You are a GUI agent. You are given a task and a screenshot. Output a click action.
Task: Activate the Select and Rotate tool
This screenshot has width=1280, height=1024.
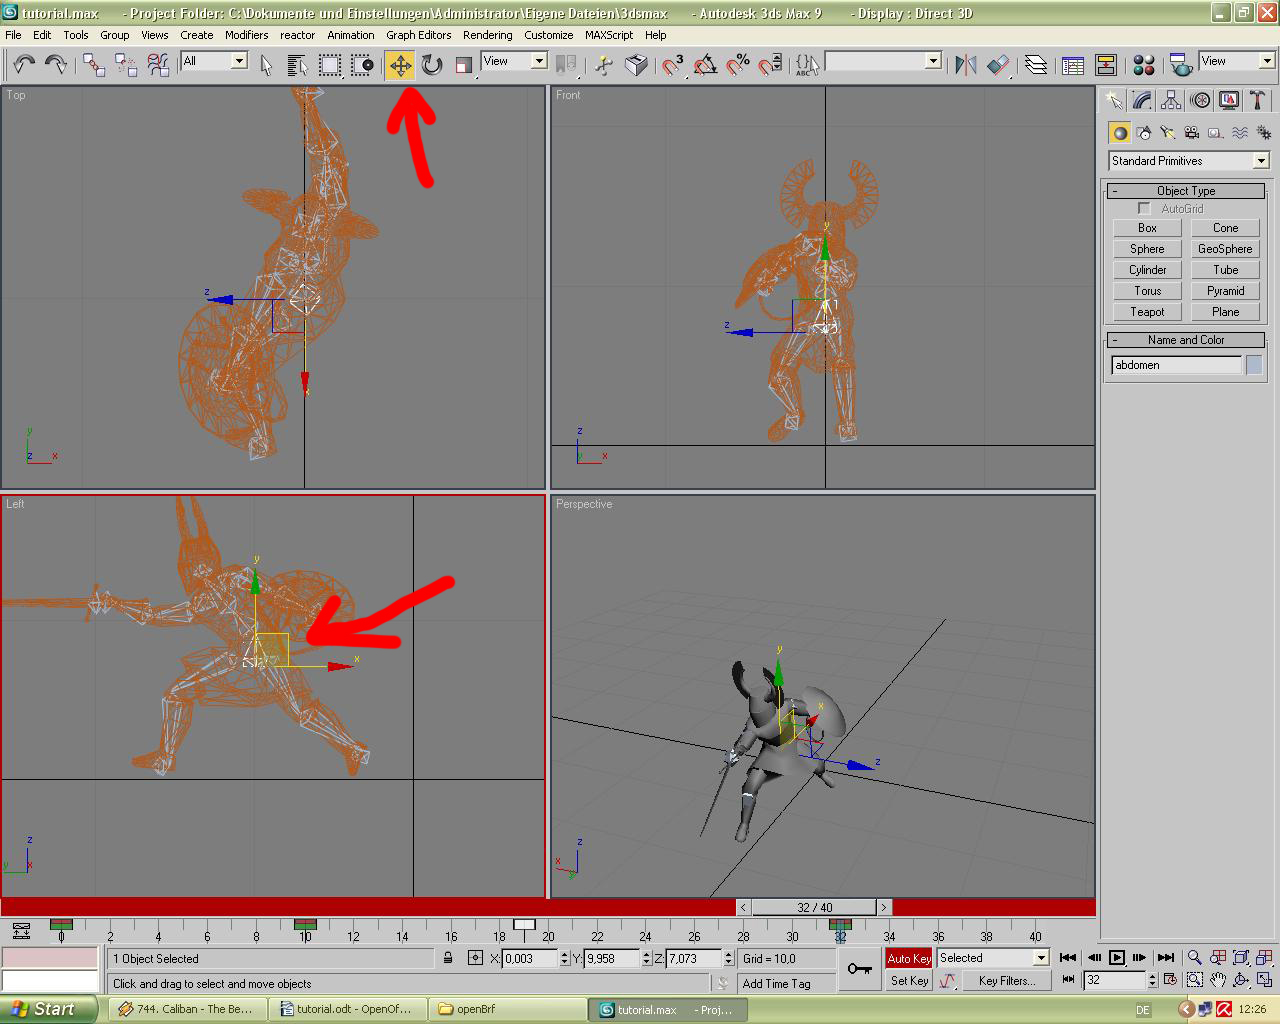[432, 66]
